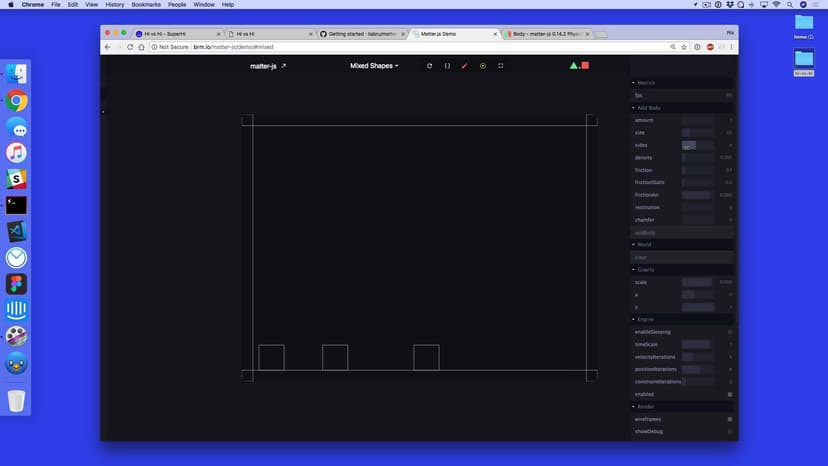Toggle the wireframes checkbox
Viewport: 828px width, 466px height.
[730, 419]
